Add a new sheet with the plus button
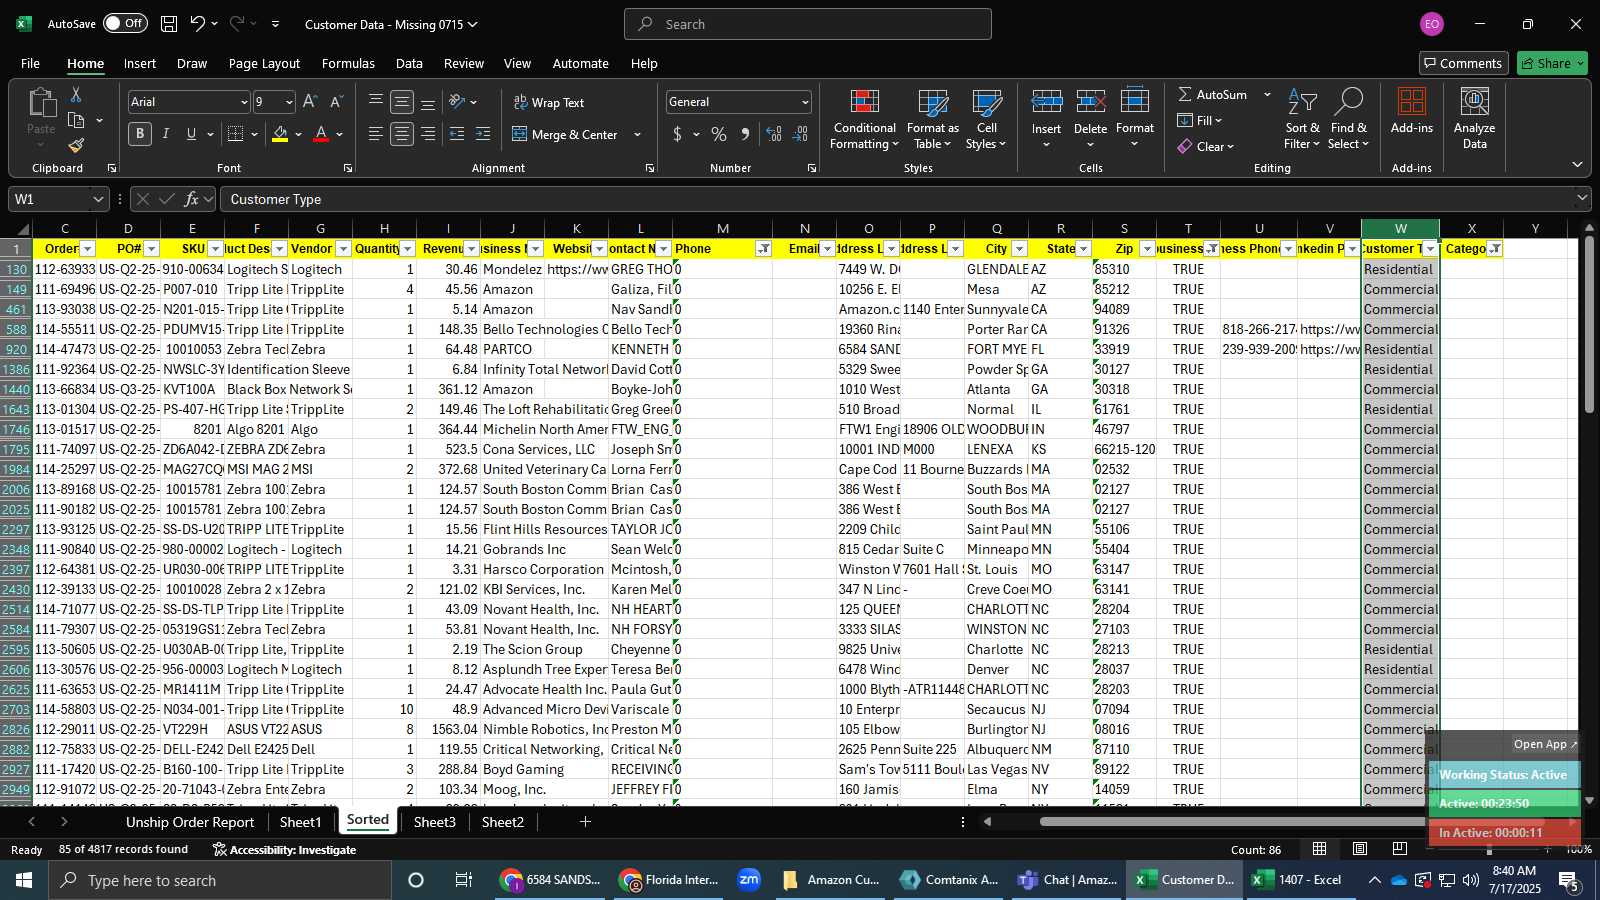 [585, 822]
